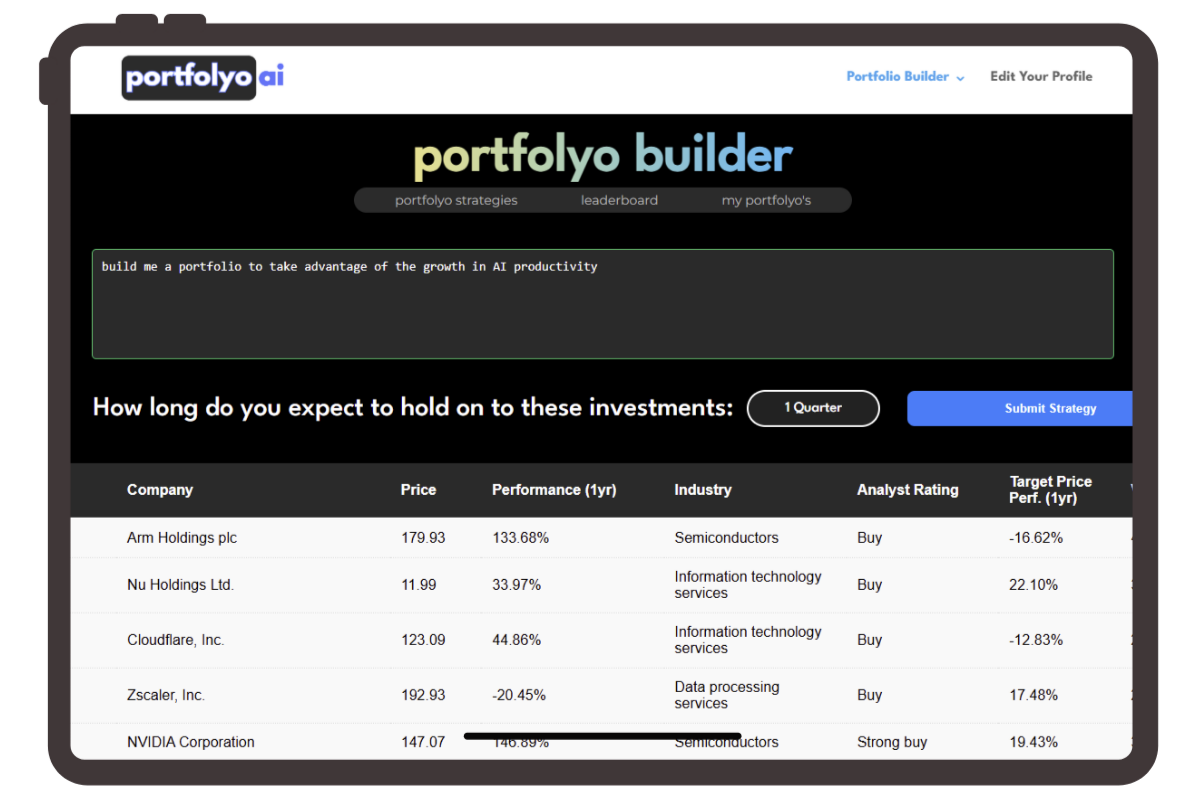Viewport: 1200px width, 800px height.
Task: Switch to portfolyo strategies tab
Action: [456, 200]
